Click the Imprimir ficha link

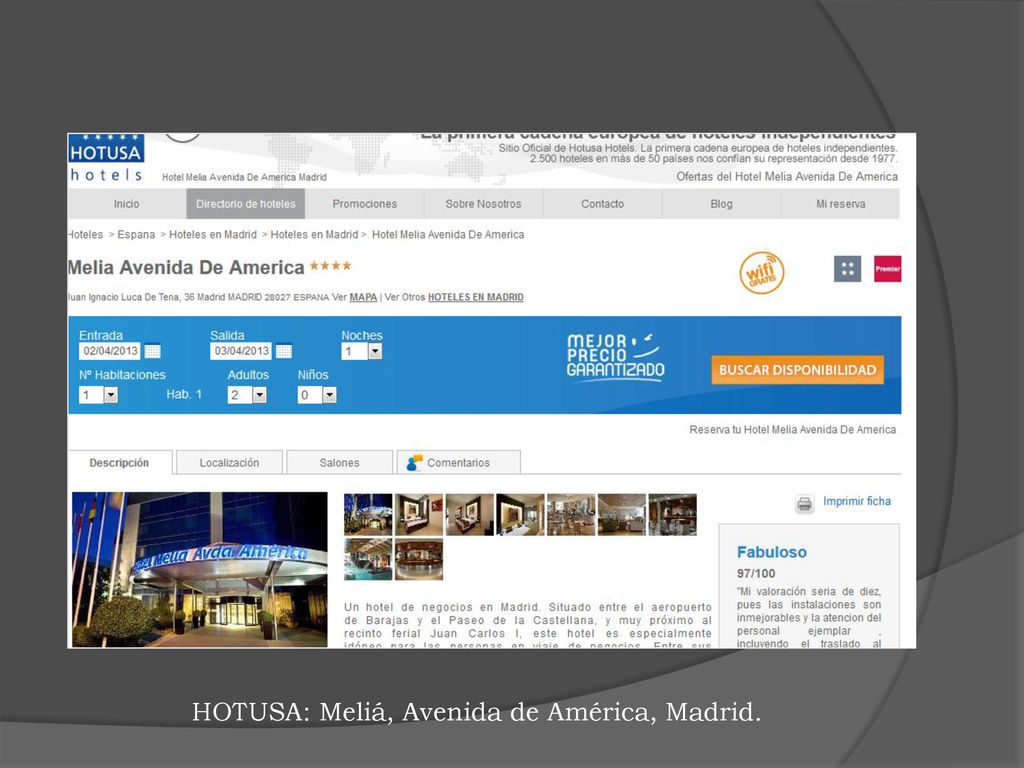coord(856,501)
